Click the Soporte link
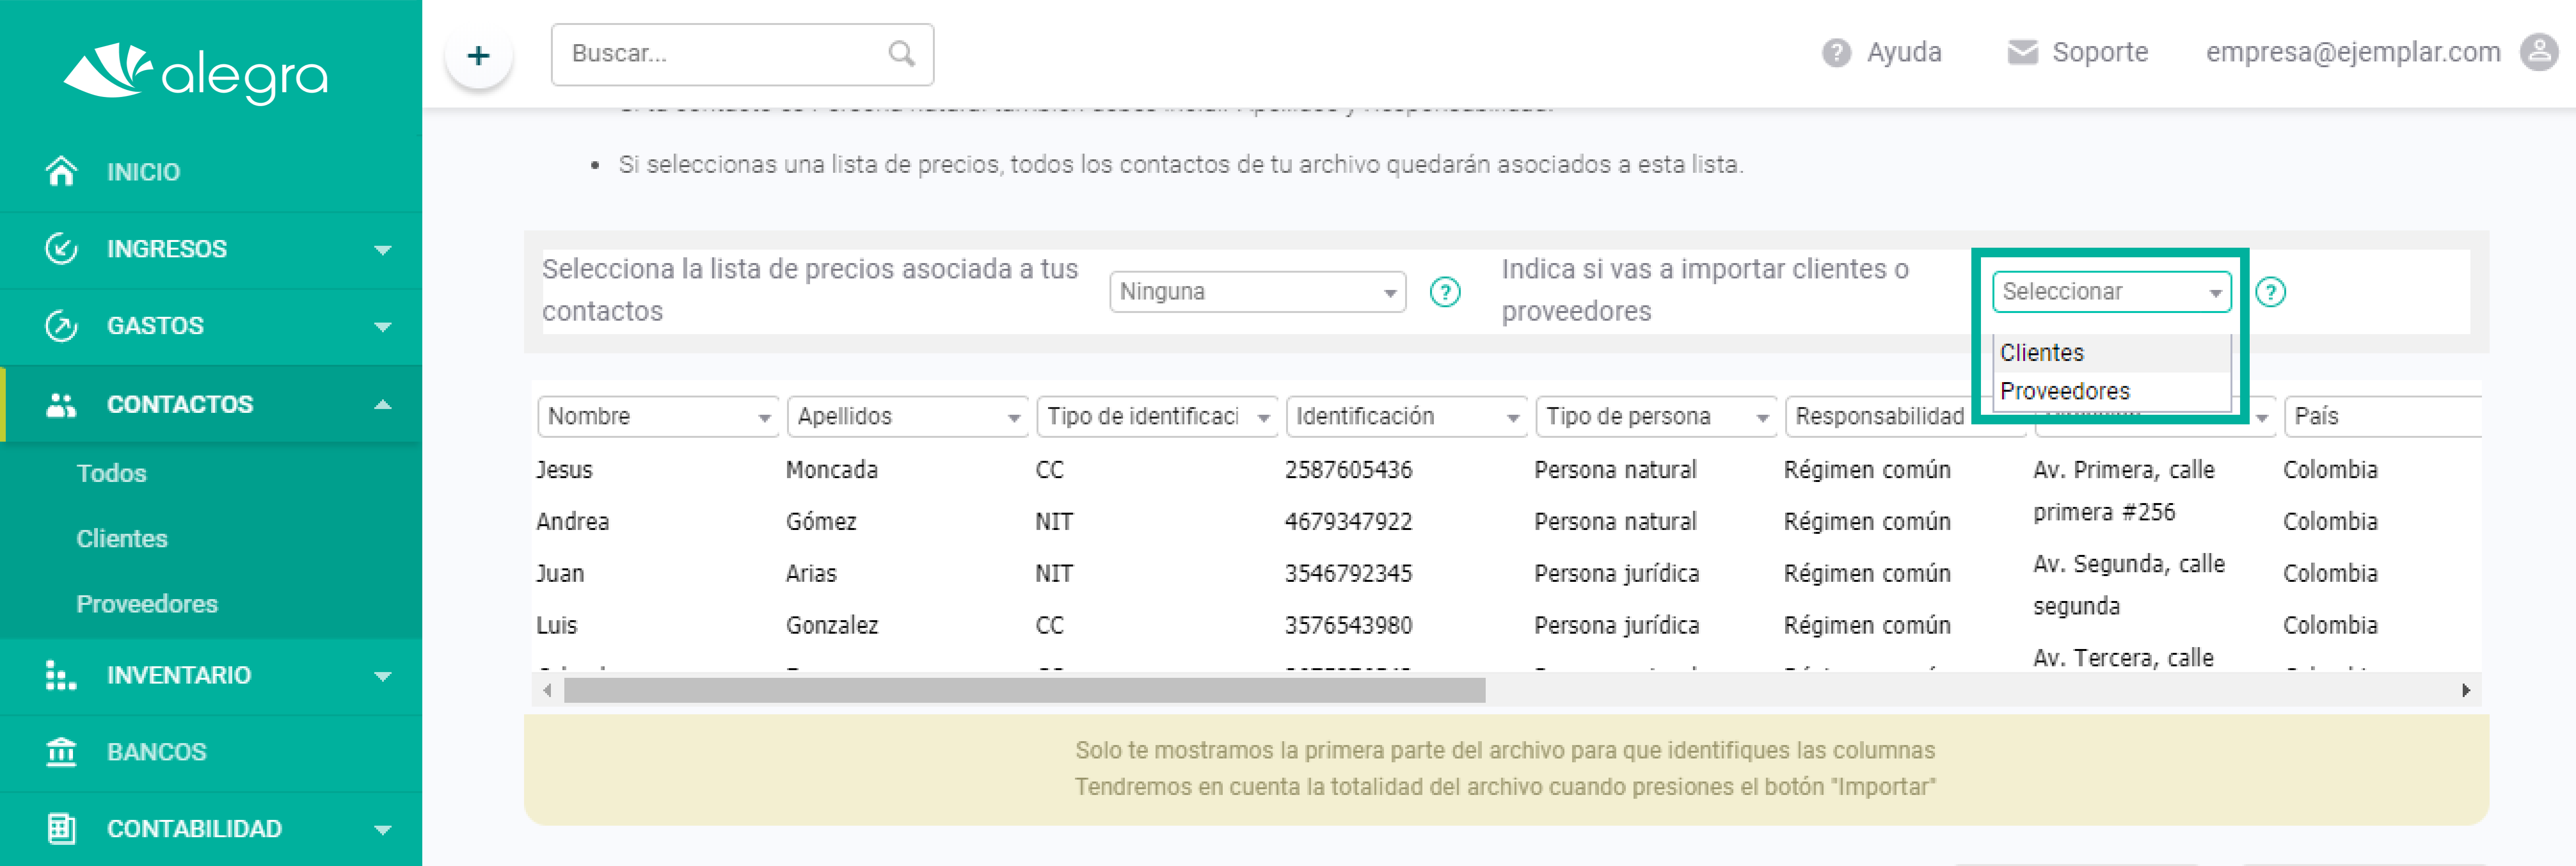 click(2099, 52)
